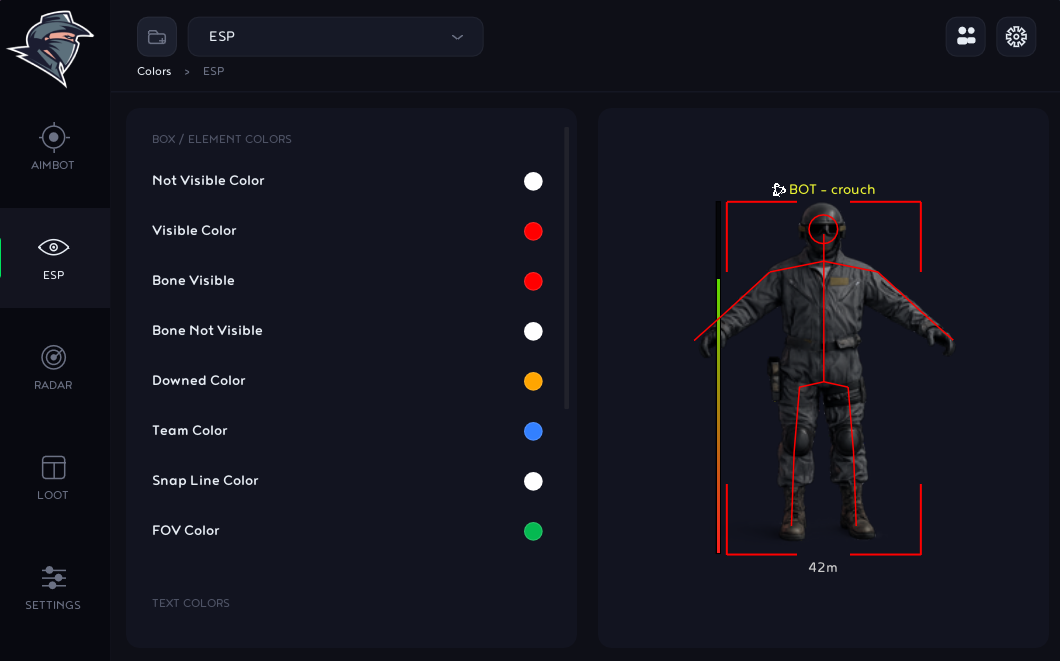Open the Radar section icon
The width and height of the screenshot is (1060, 661).
[53, 358]
